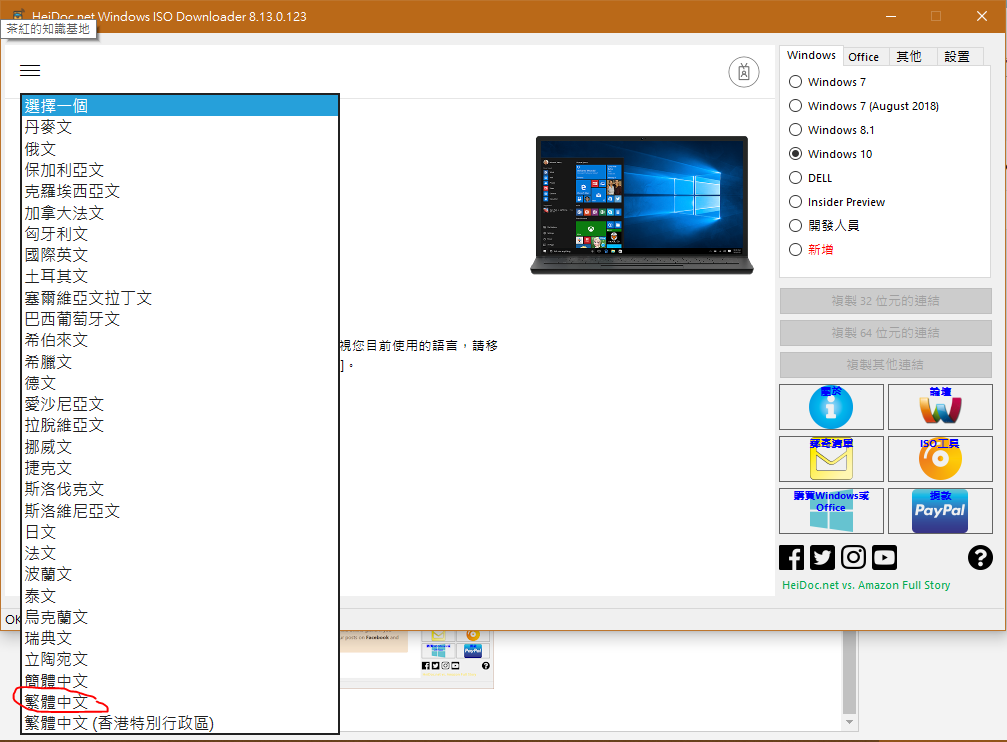
Task: Choose 俄文 from the language list
Action: click(180, 149)
